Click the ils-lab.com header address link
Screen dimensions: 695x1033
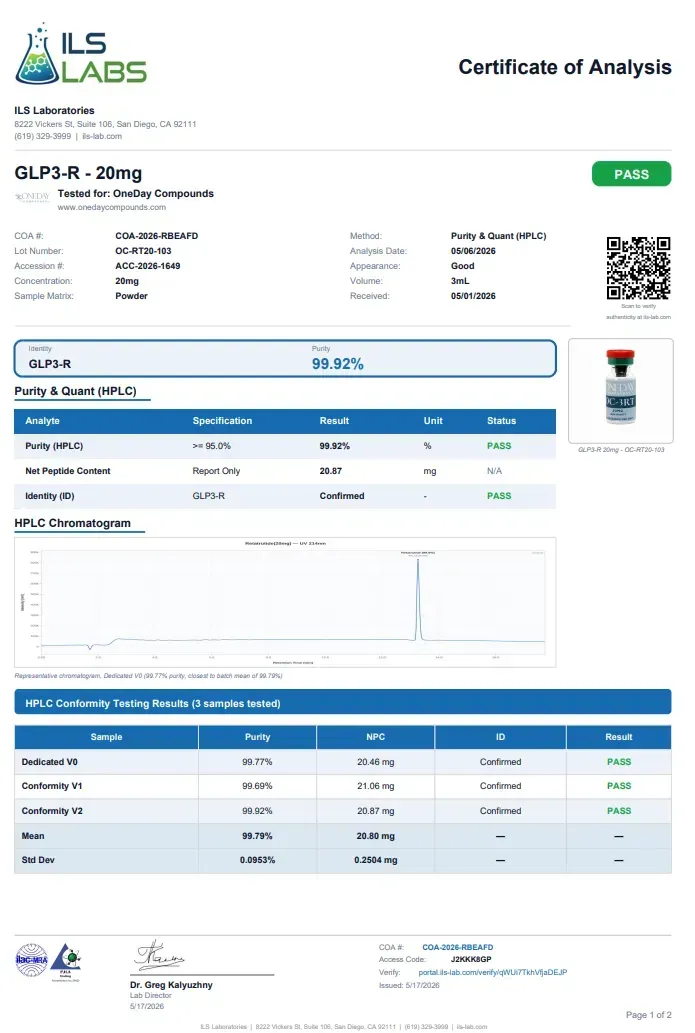point(101,136)
